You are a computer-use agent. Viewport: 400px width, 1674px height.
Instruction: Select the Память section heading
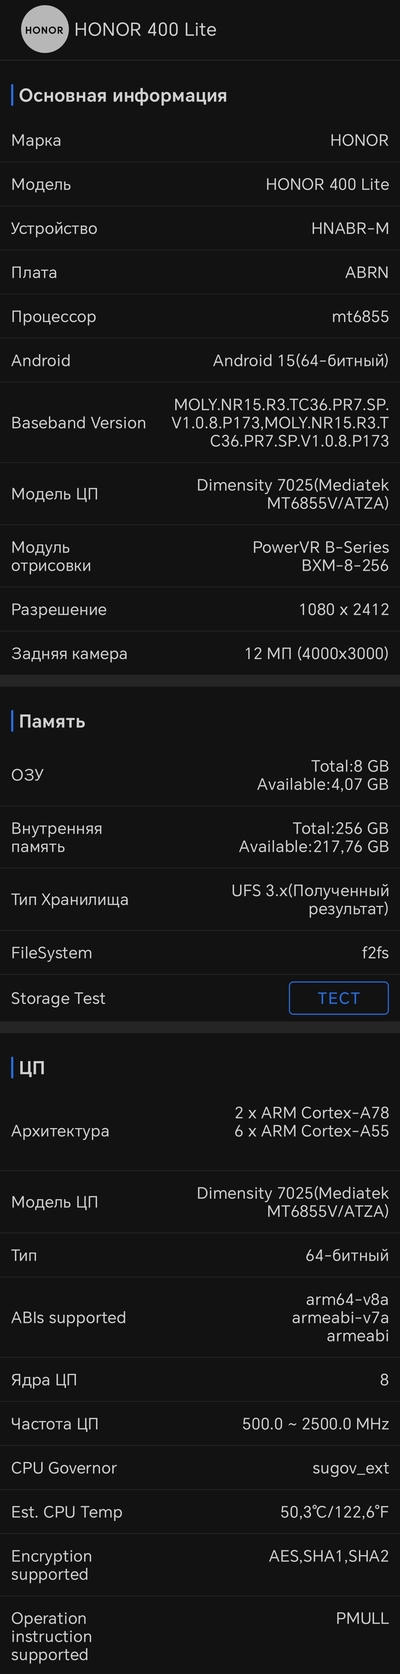coord(52,721)
